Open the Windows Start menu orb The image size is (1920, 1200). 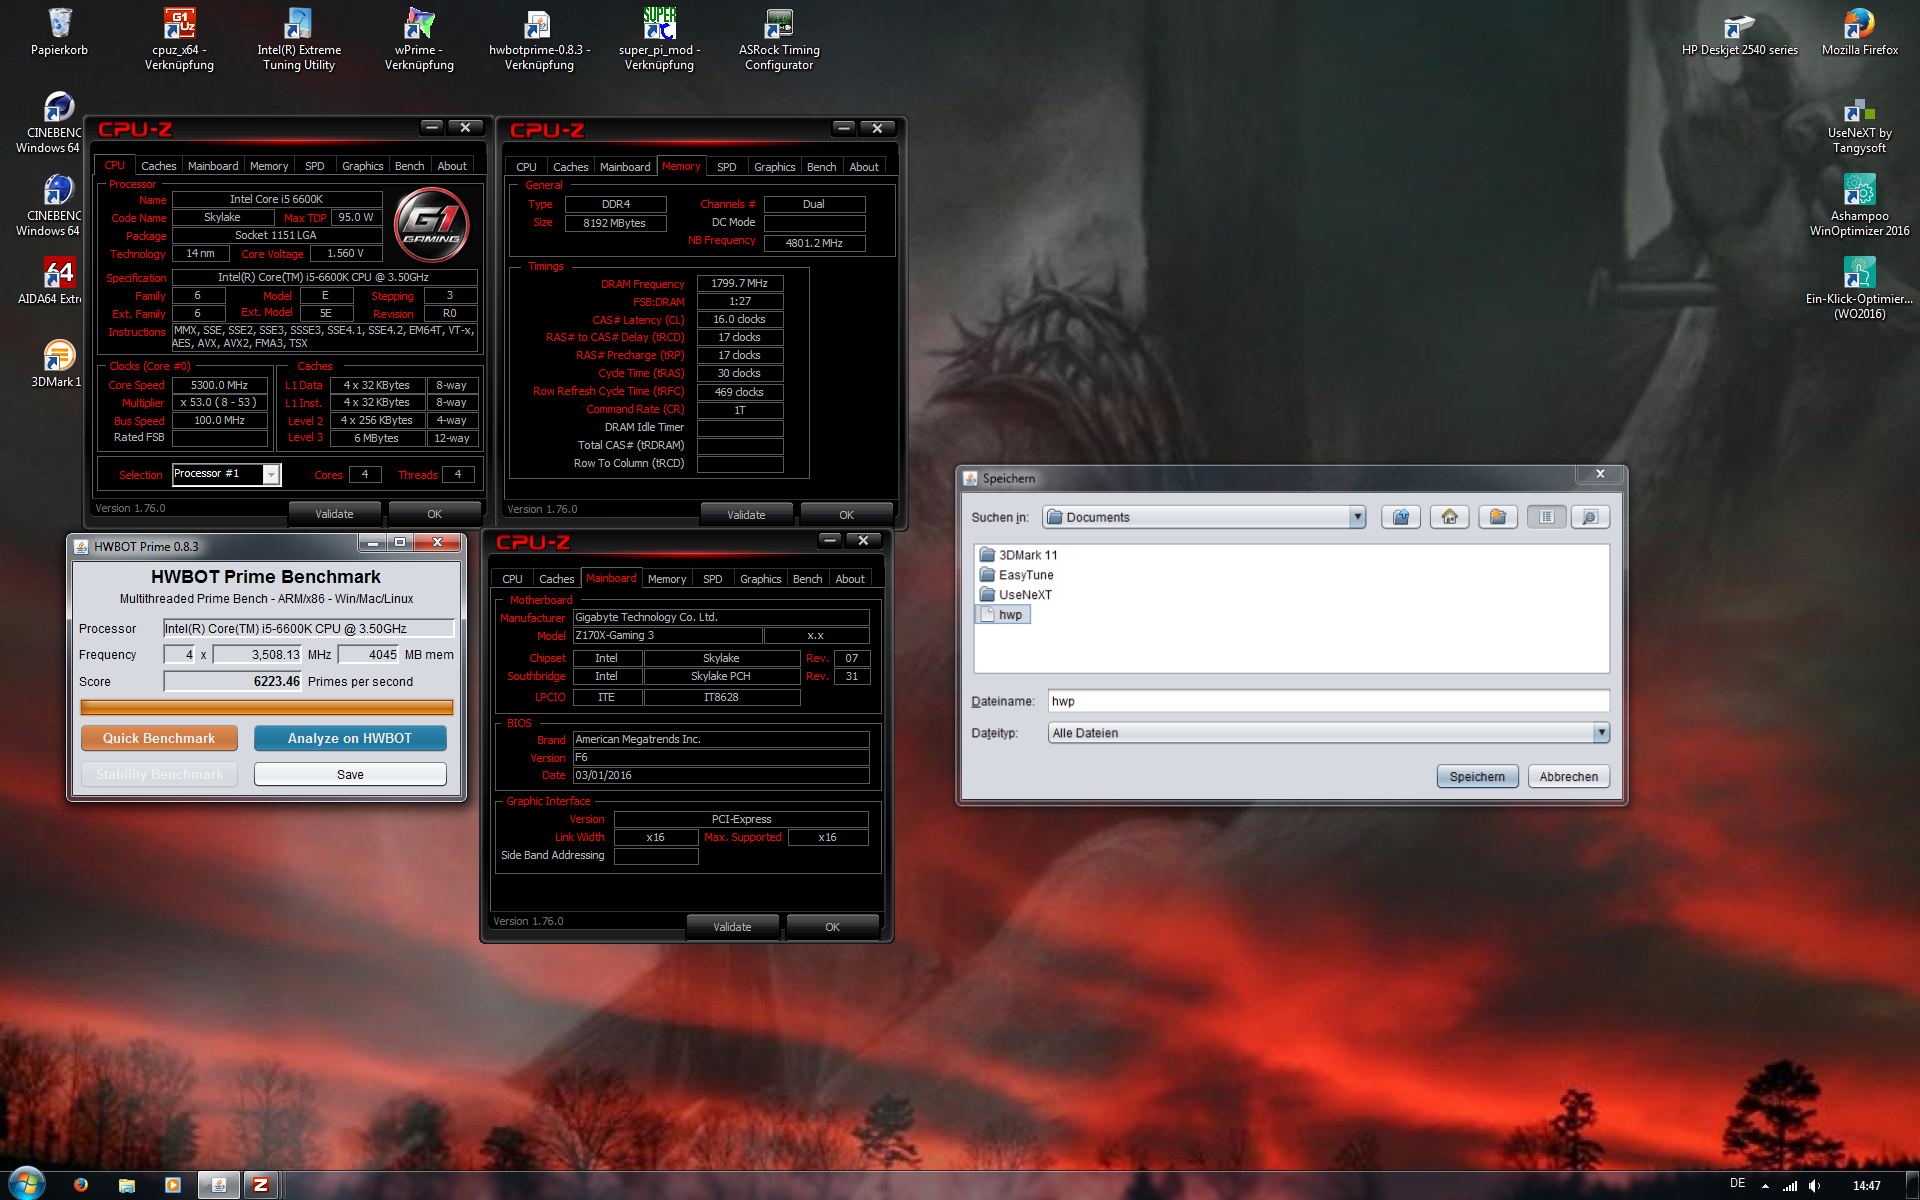tap(27, 1184)
